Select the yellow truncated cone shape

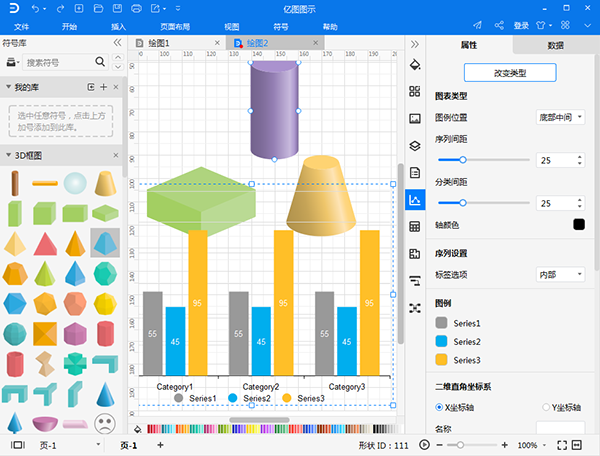coord(106,184)
